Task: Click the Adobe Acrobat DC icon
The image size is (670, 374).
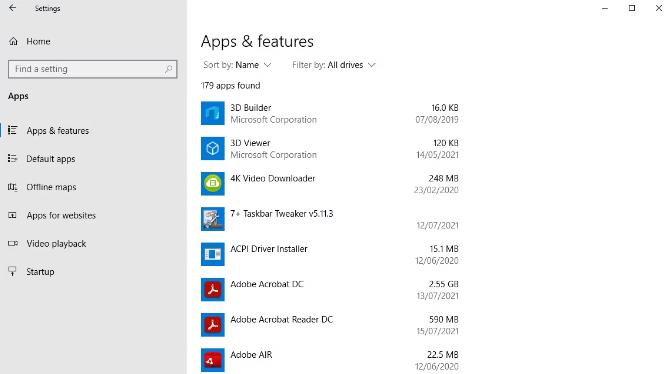Action: point(213,289)
